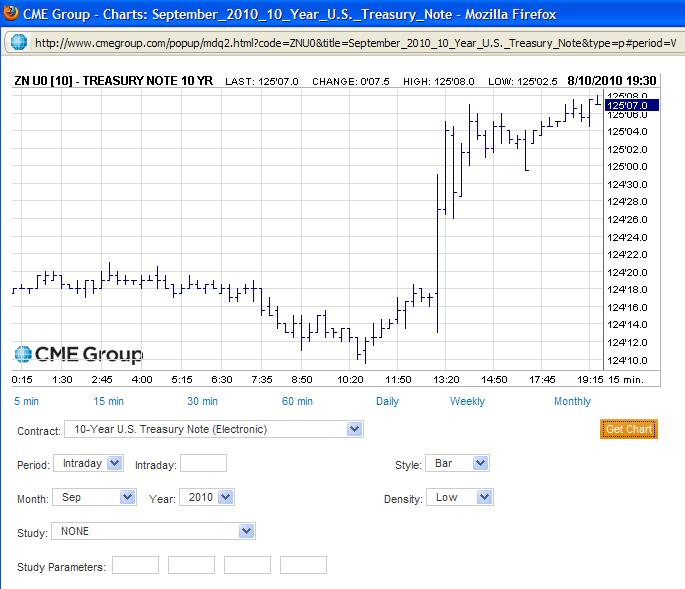
Task: Click the CHANGE: 0'07.5 value
Action: point(351,82)
